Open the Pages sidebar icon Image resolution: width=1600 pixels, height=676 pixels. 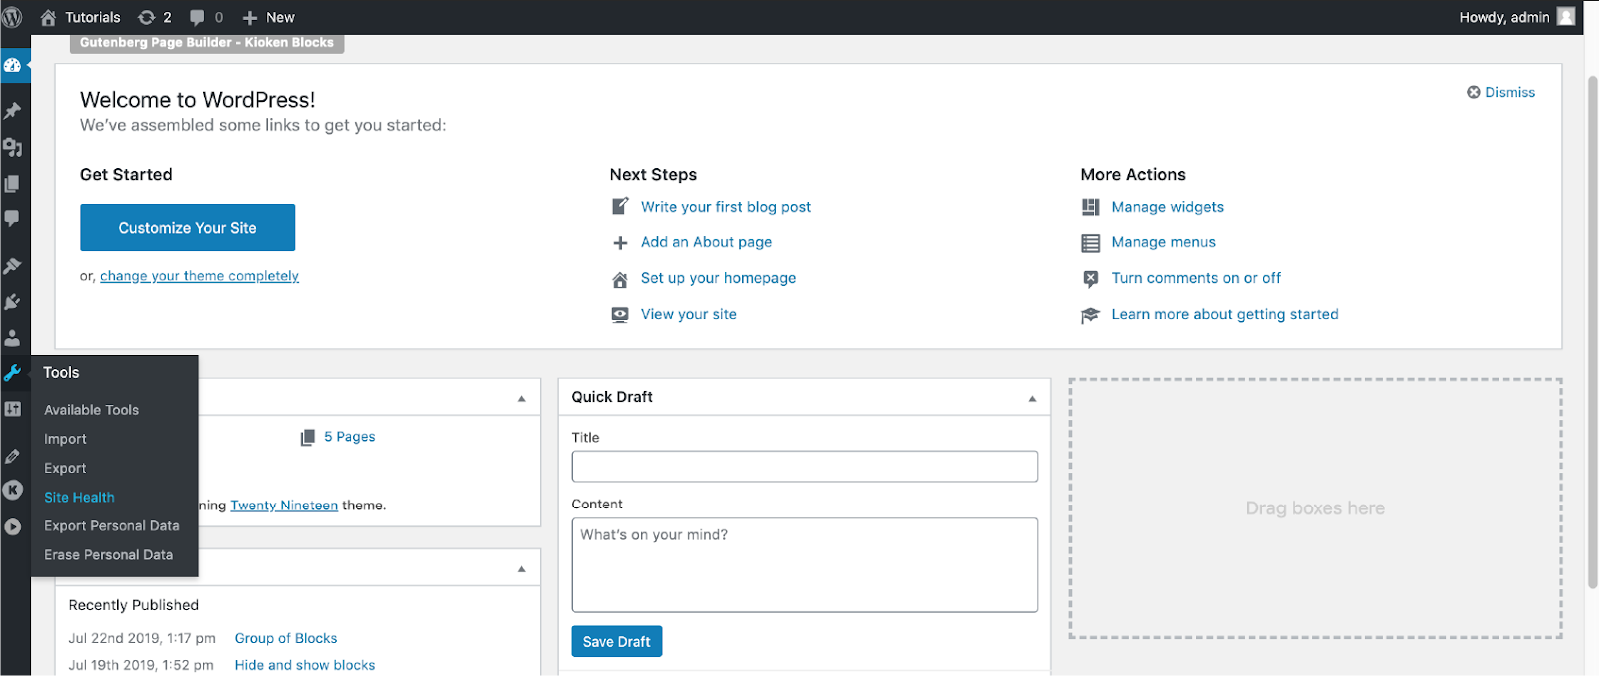[12, 184]
